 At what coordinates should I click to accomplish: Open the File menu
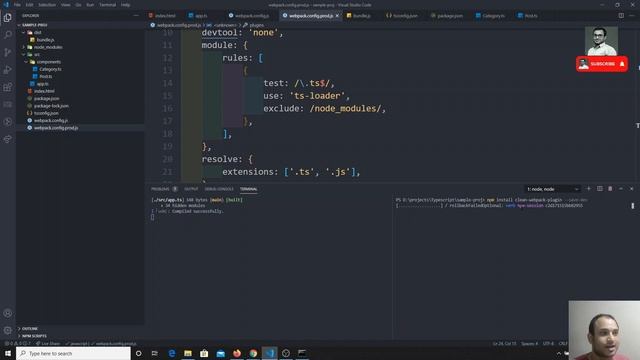(x=17, y=5)
